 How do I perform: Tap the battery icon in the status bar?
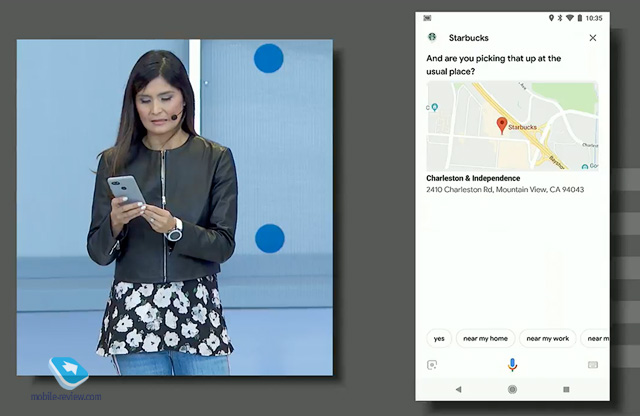point(580,18)
